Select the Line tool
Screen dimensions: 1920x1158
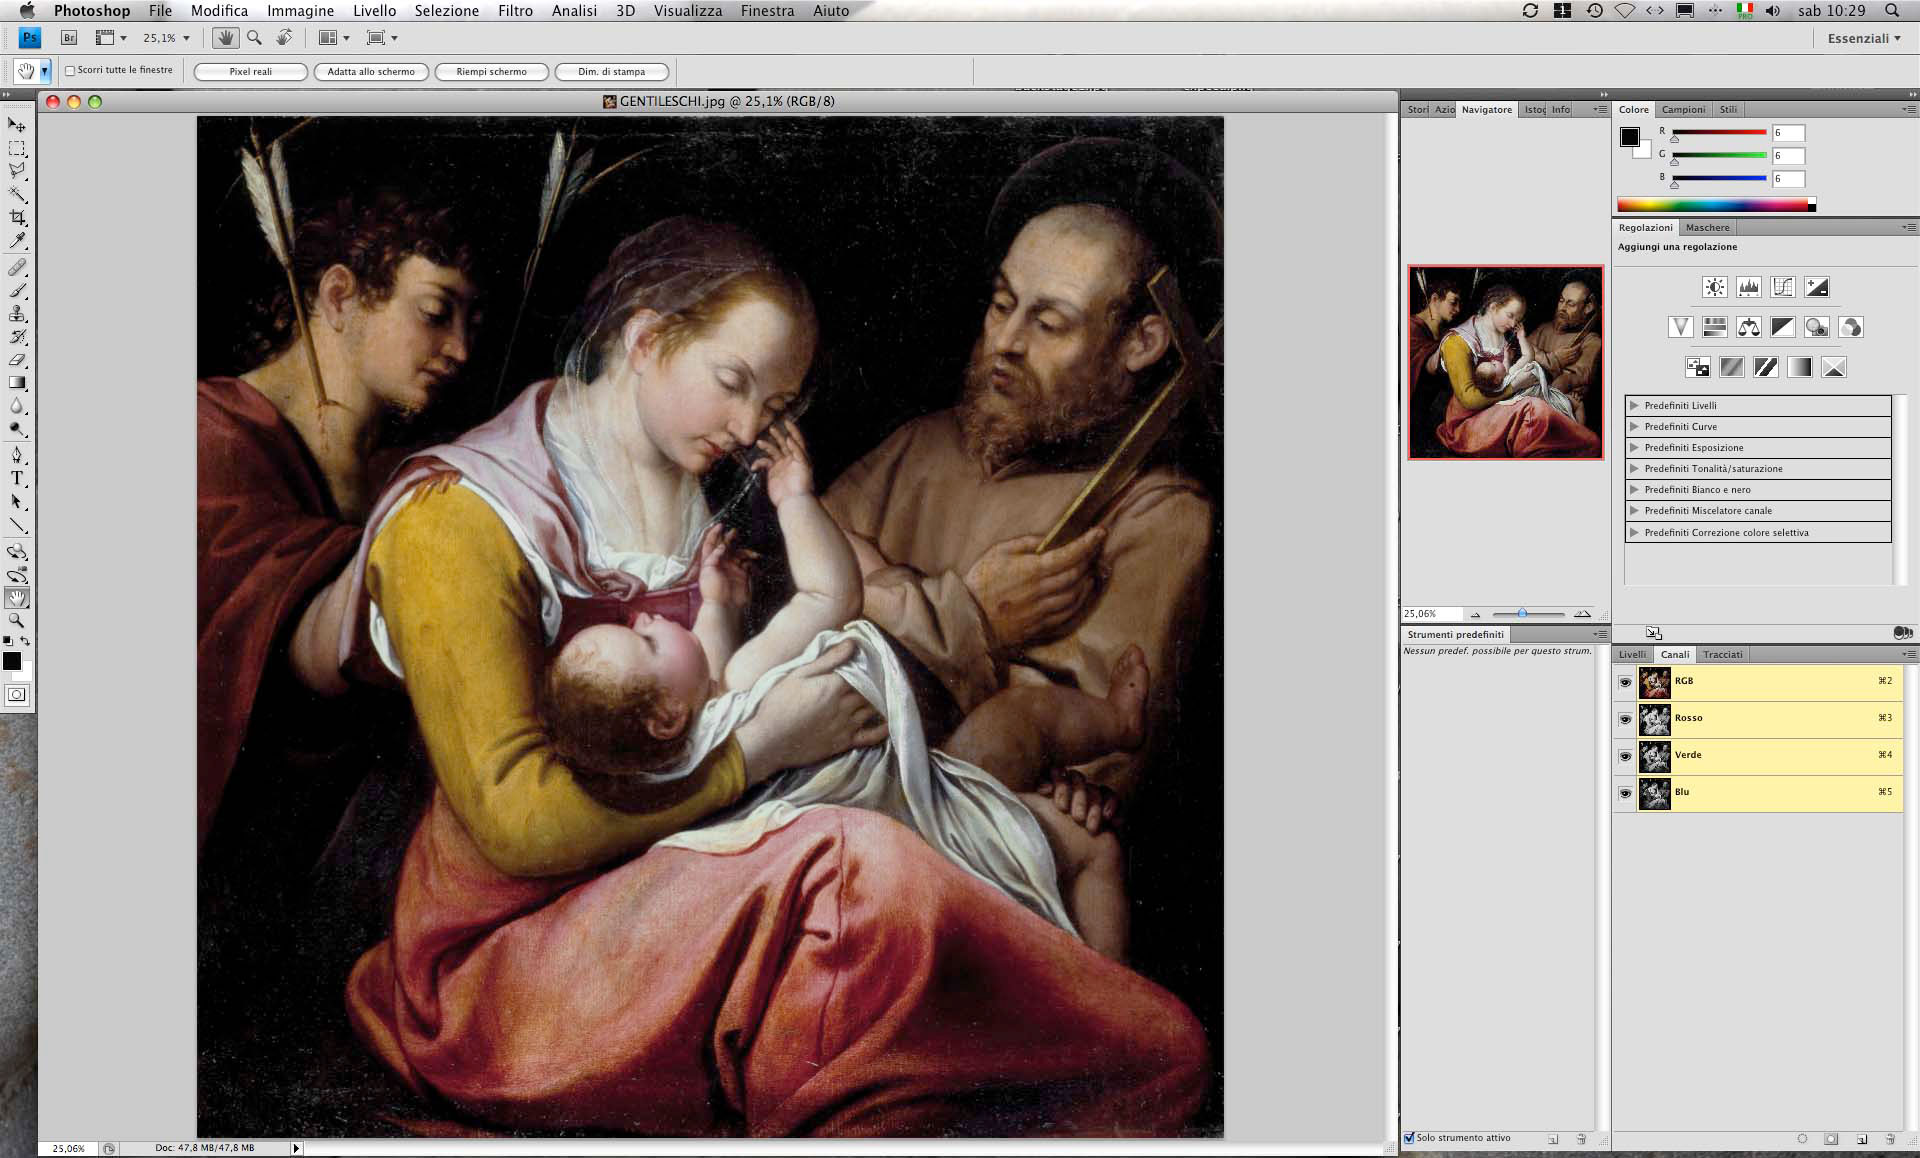pyautogui.click(x=17, y=525)
